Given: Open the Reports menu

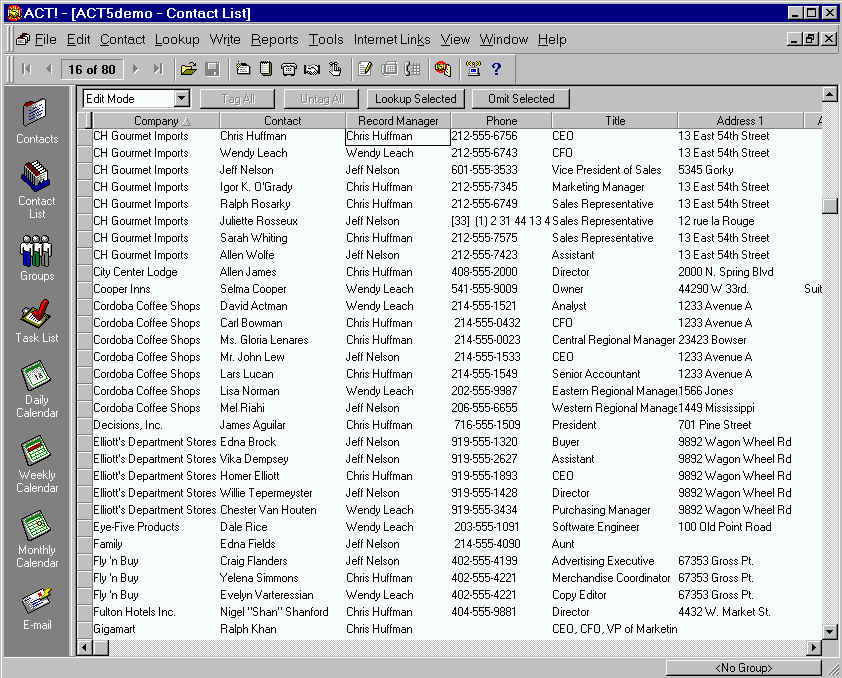Looking at the screenshot, I should tap(274, 40).
